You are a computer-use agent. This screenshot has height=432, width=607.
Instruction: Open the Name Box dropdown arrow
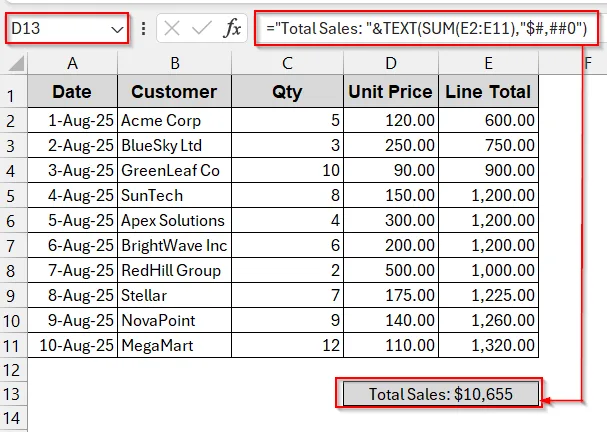[x=117, y=29]
